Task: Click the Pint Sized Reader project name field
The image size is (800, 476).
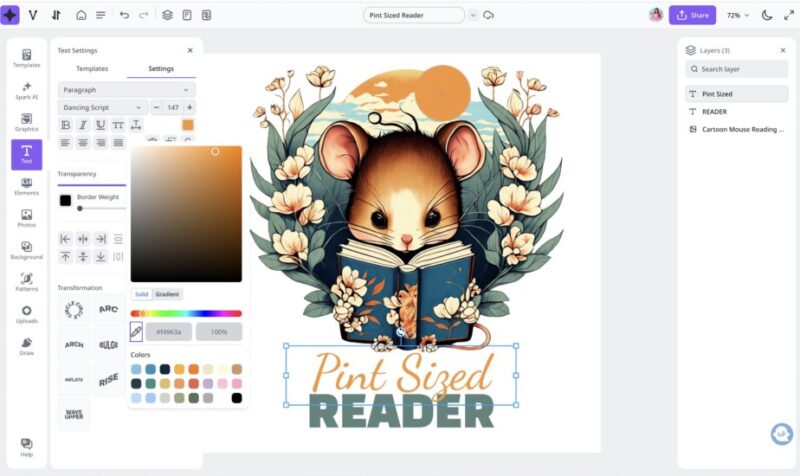Action: (x=414, y=15)
